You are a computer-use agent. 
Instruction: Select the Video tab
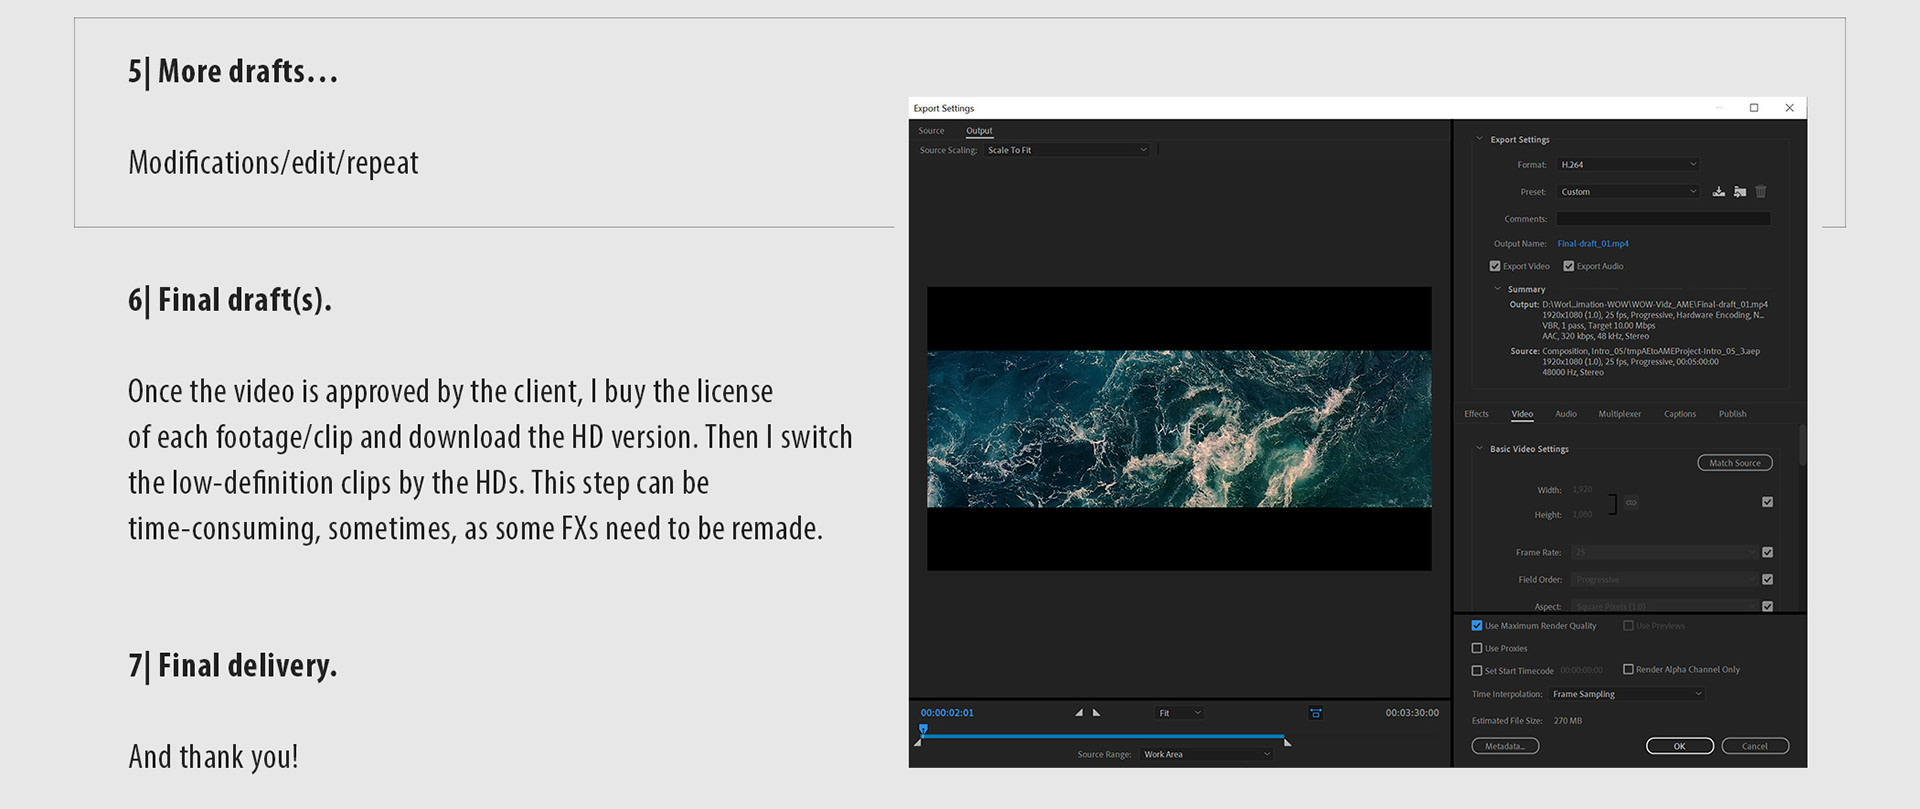[1522, 414]
